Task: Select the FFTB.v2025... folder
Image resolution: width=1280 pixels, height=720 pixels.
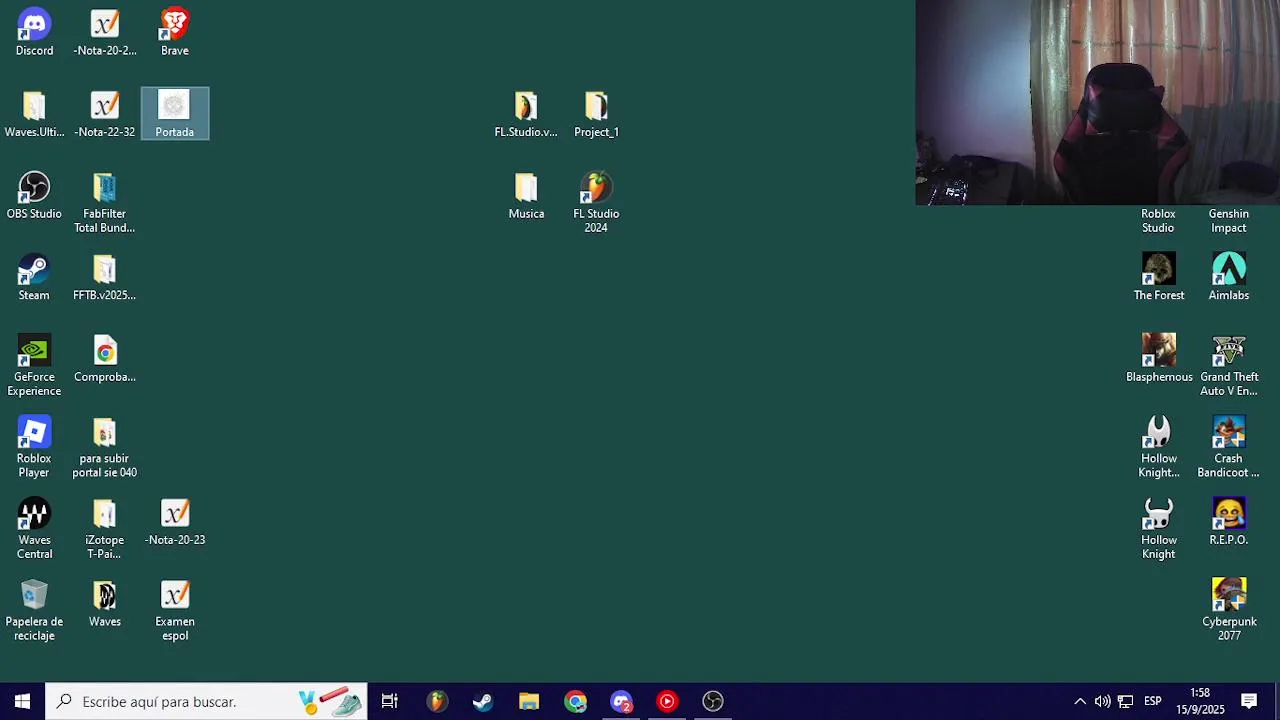Action: [x=105, y=277]
